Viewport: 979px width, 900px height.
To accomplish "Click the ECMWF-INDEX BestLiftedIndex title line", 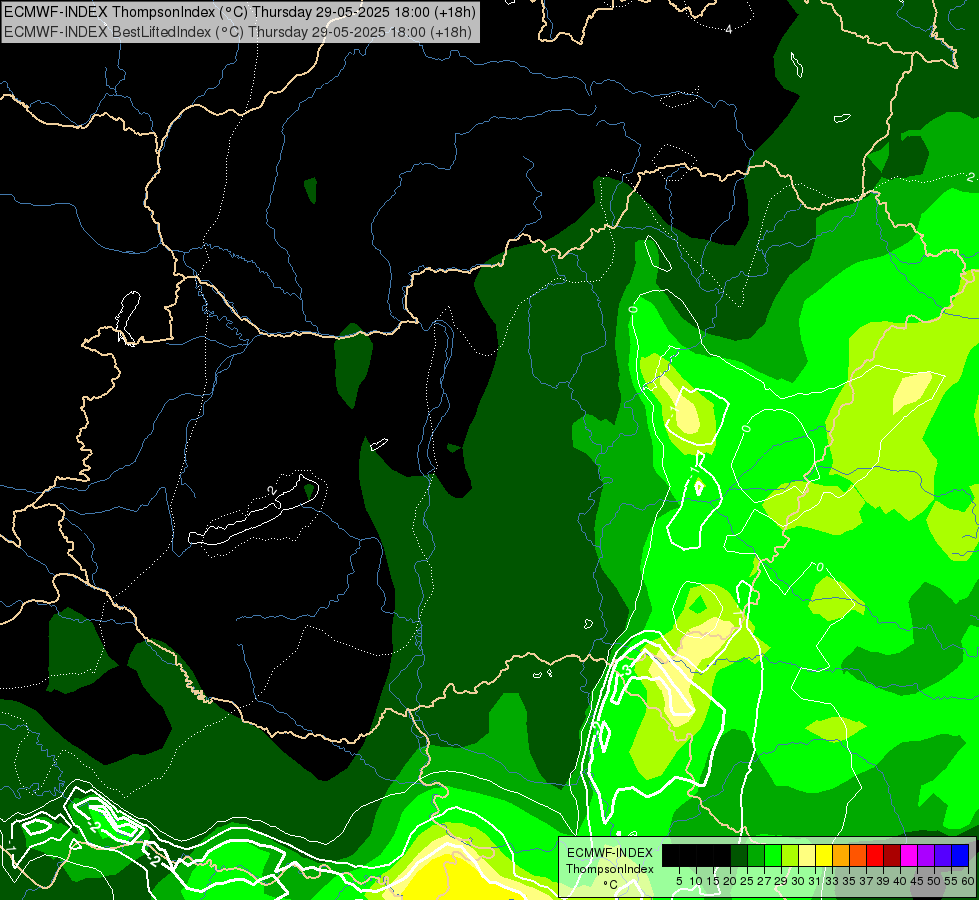I will (238, 31).
